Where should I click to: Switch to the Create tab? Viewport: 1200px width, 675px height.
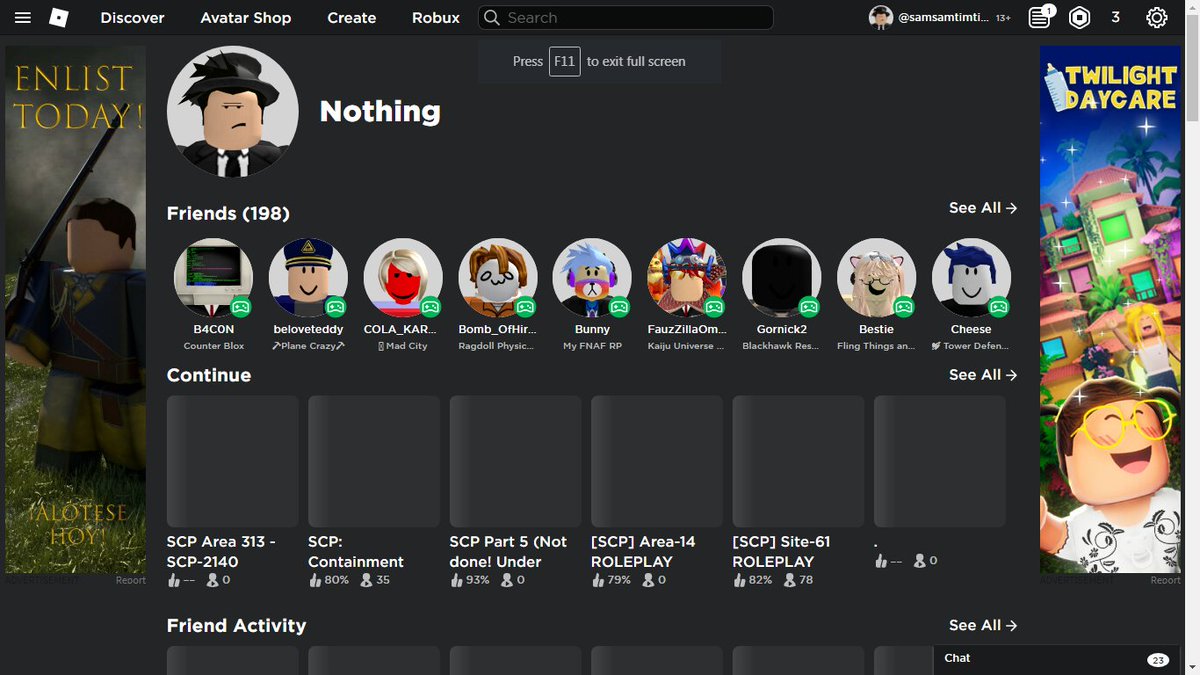coord(351,17)
